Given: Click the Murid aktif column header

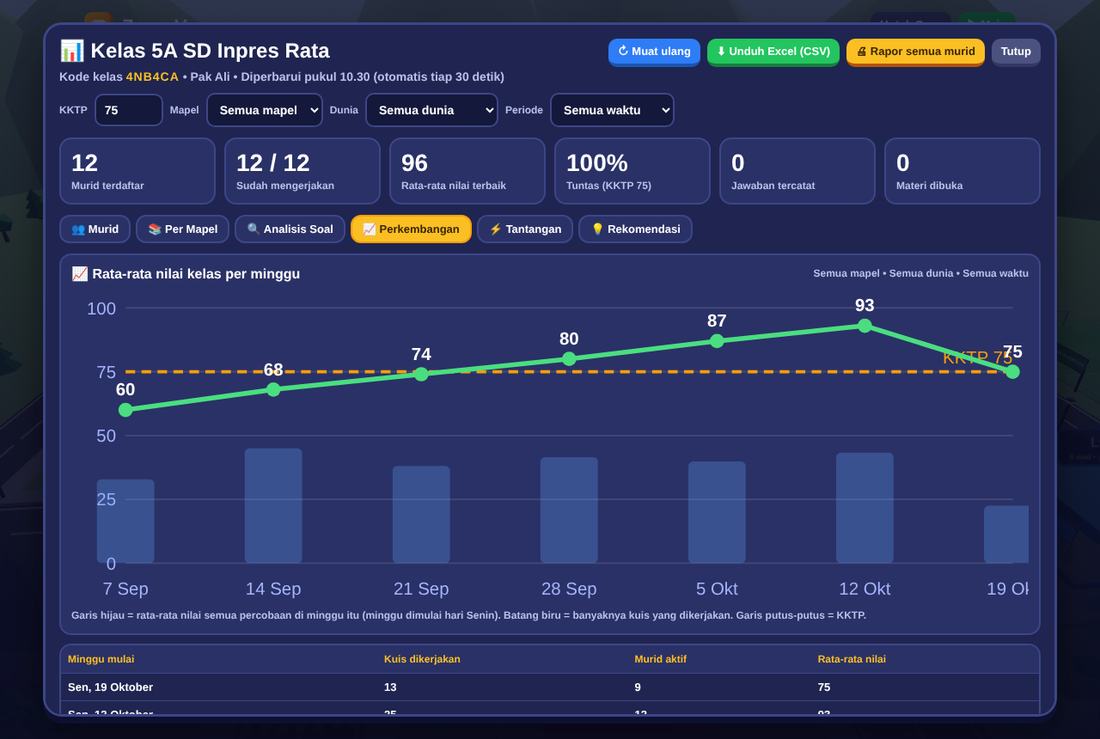Looking at the screenshot, I should 660,659.
